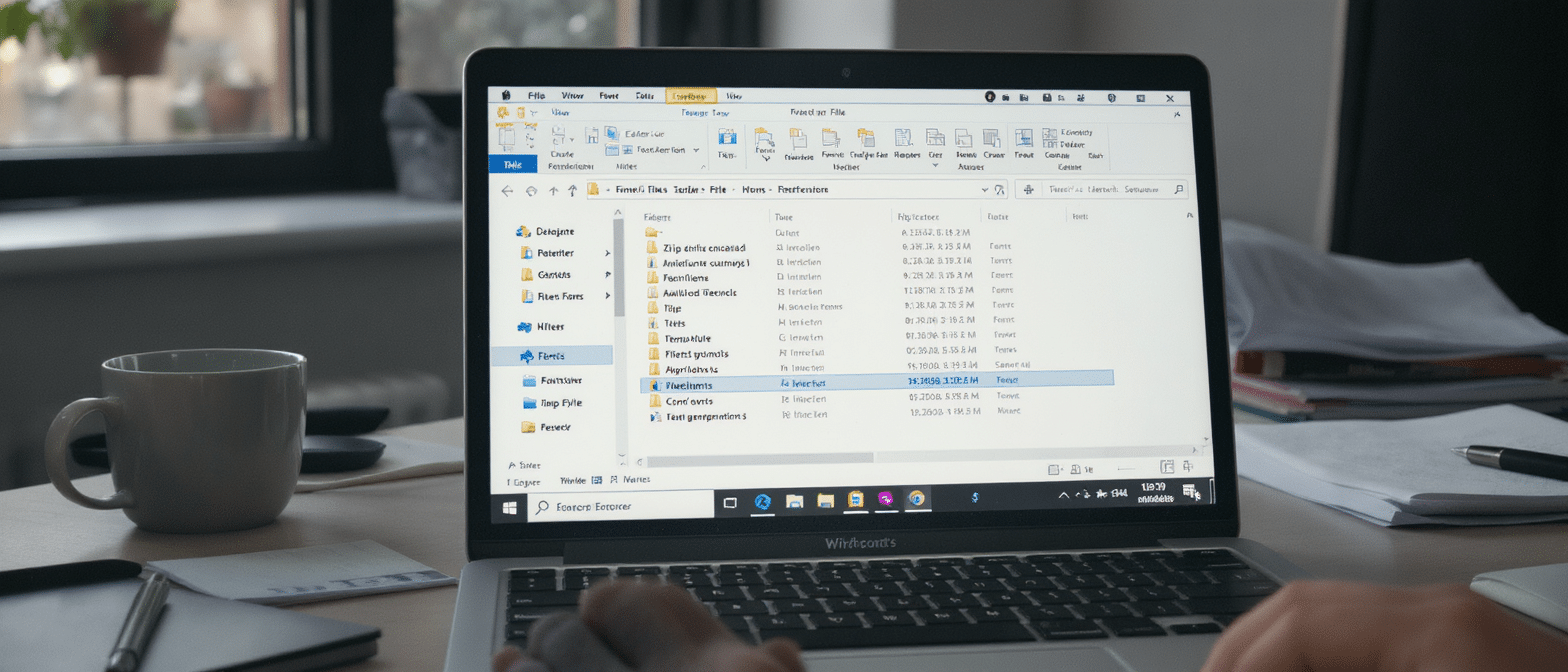Image resolution: width=1568 pixels, height=672 pixels.
Task: Go back using the back arrow button
Action: coord(507,191)
